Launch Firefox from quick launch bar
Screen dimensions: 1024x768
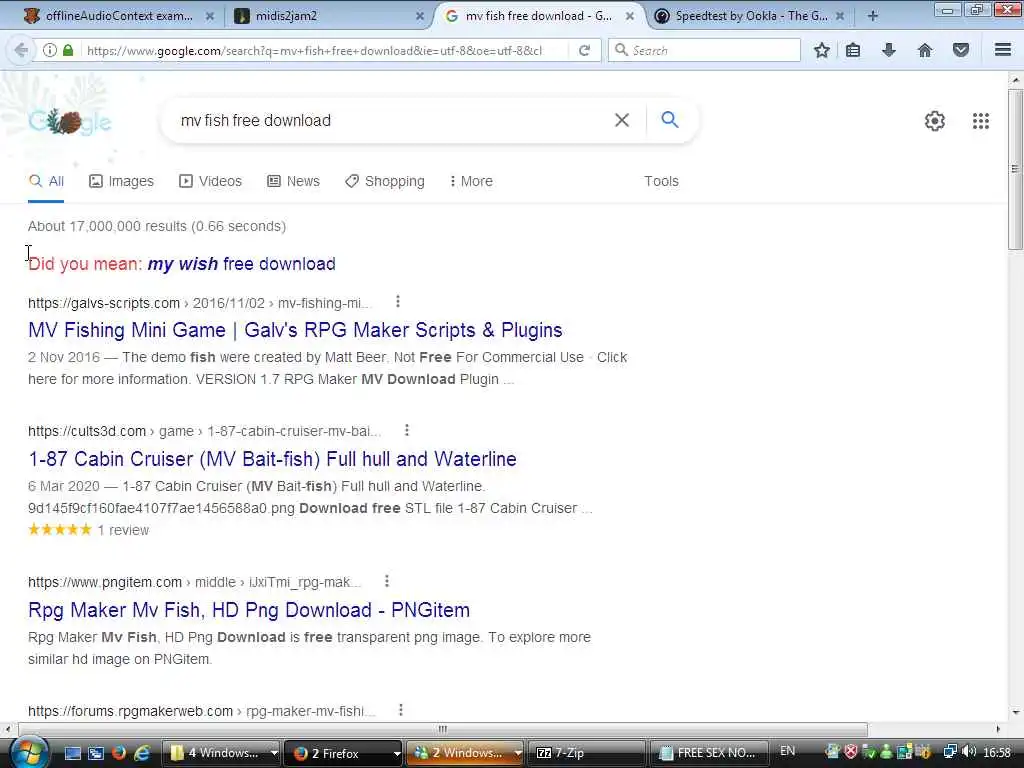coord(118,753)
